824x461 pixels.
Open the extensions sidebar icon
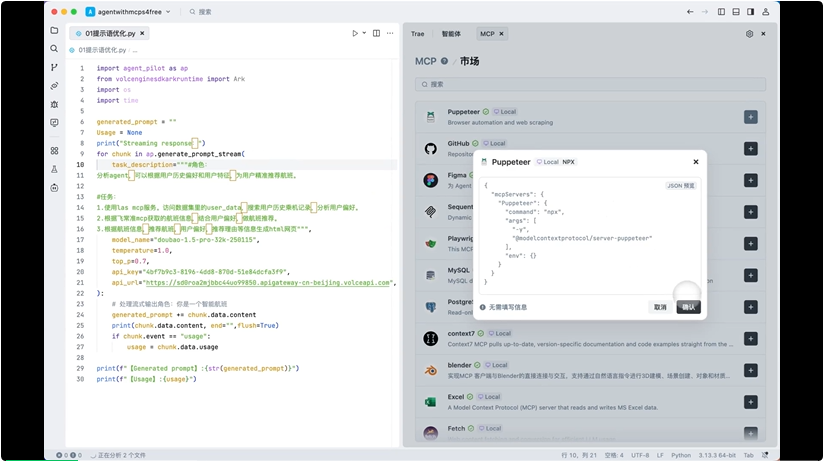pos(54,151)
